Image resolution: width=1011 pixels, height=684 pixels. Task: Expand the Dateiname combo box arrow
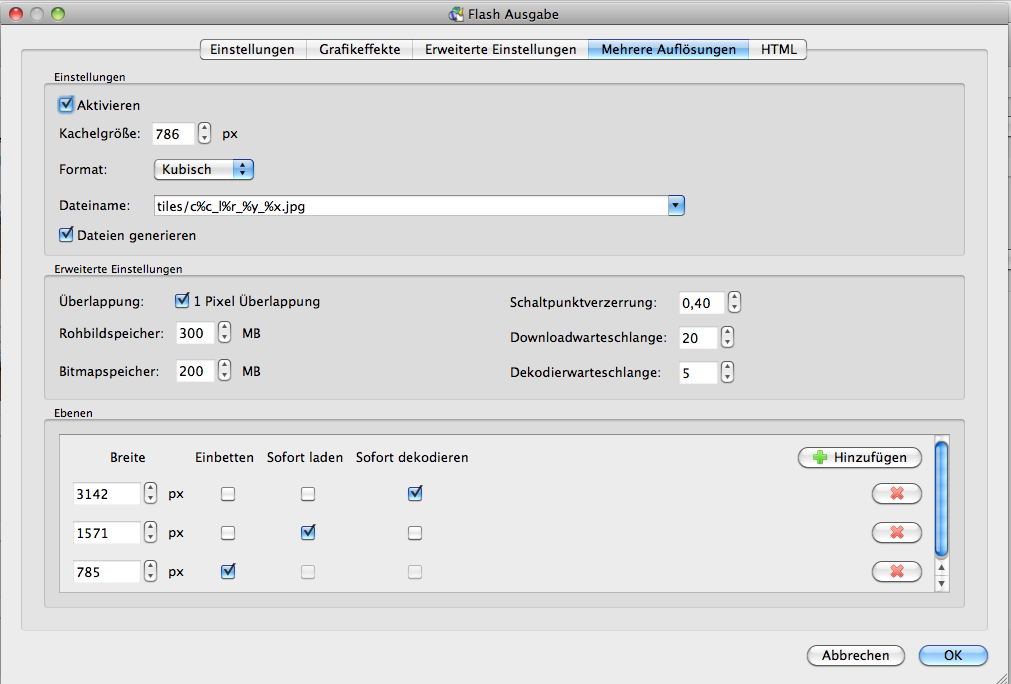click(x=676, y=206)
